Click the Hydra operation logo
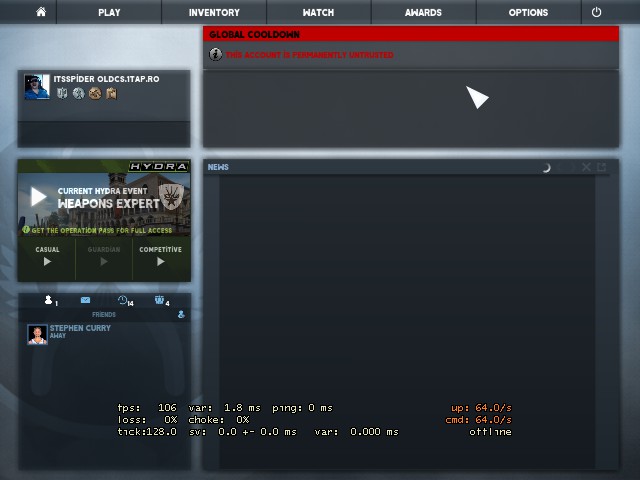 point(159,166)
